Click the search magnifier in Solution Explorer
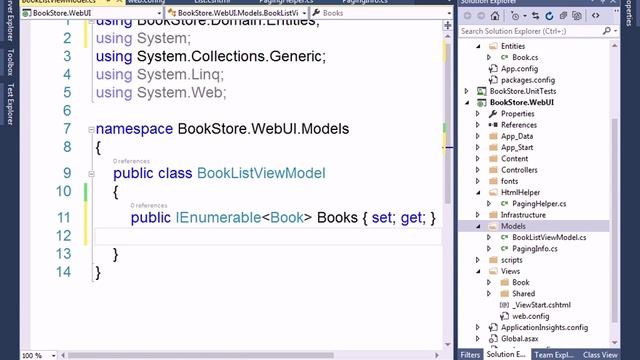 click(x=607, y=31)
